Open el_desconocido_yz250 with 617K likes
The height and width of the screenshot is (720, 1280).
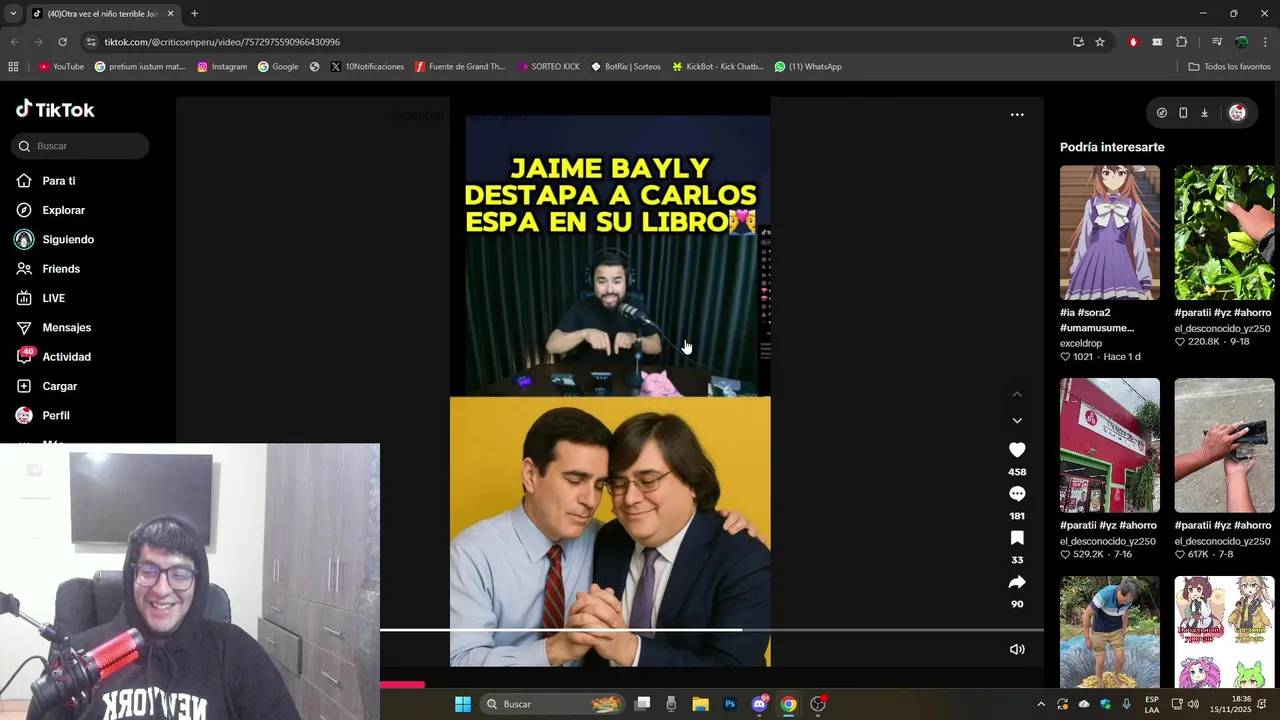(1222, 541)
